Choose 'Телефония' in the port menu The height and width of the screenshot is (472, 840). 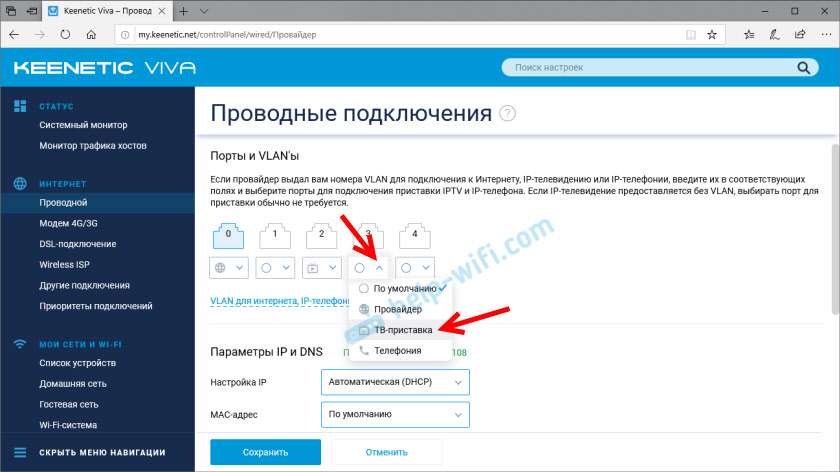click(x=400, y=351)
